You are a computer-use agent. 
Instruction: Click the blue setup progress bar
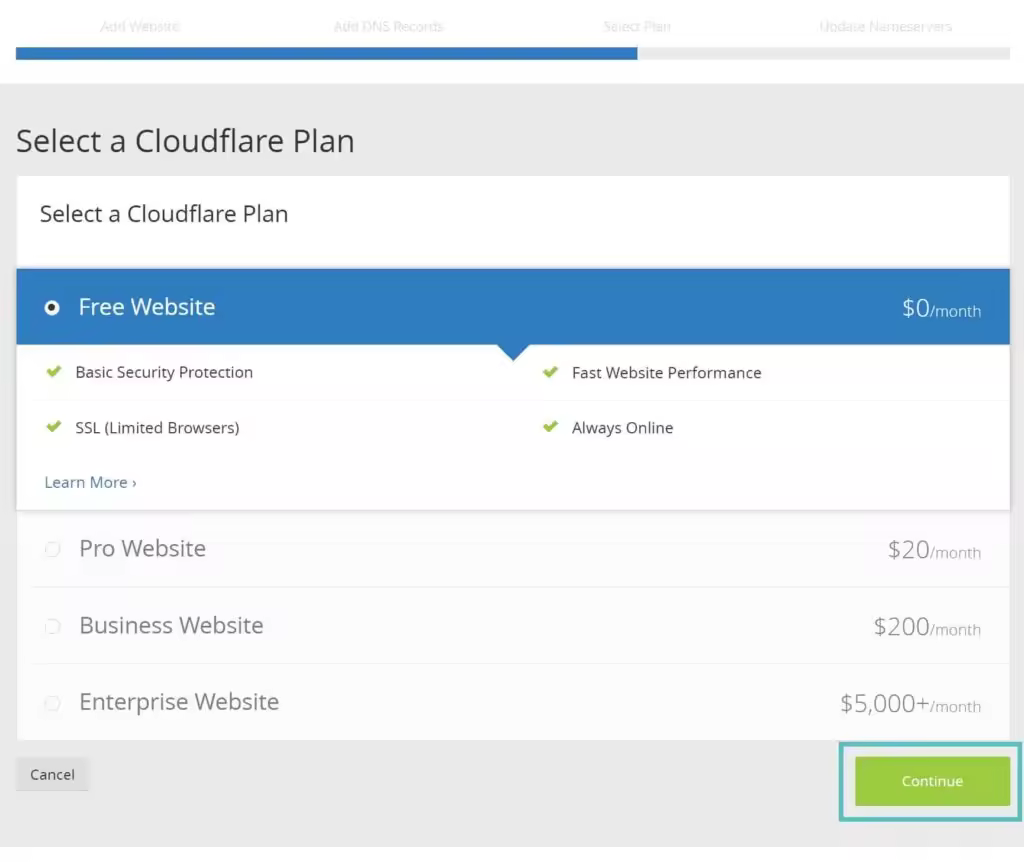[327, 54]
